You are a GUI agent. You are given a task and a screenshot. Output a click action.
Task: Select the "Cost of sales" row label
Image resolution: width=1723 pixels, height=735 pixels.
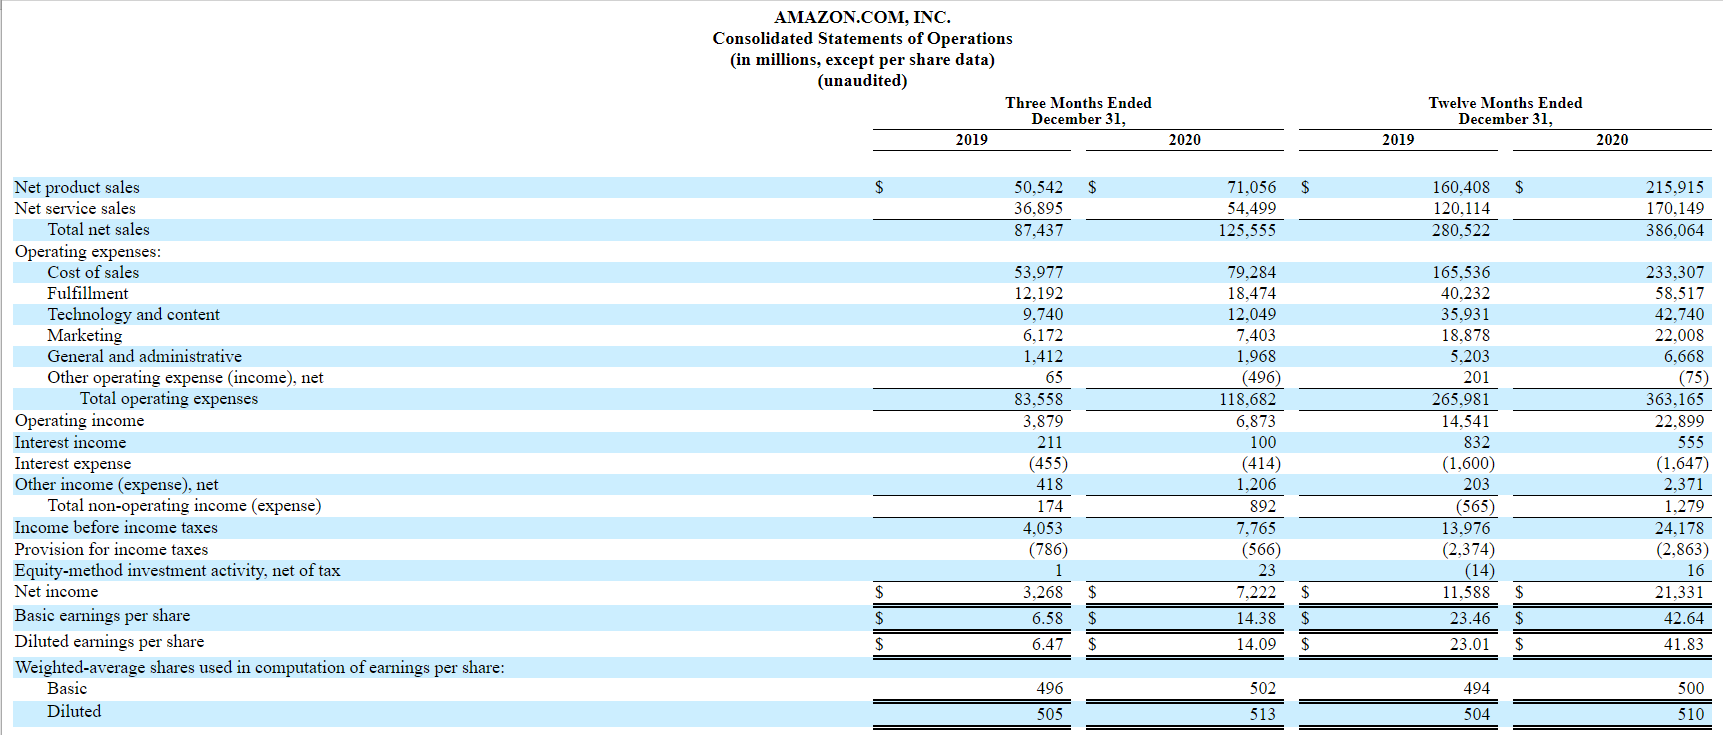point(93,272)
